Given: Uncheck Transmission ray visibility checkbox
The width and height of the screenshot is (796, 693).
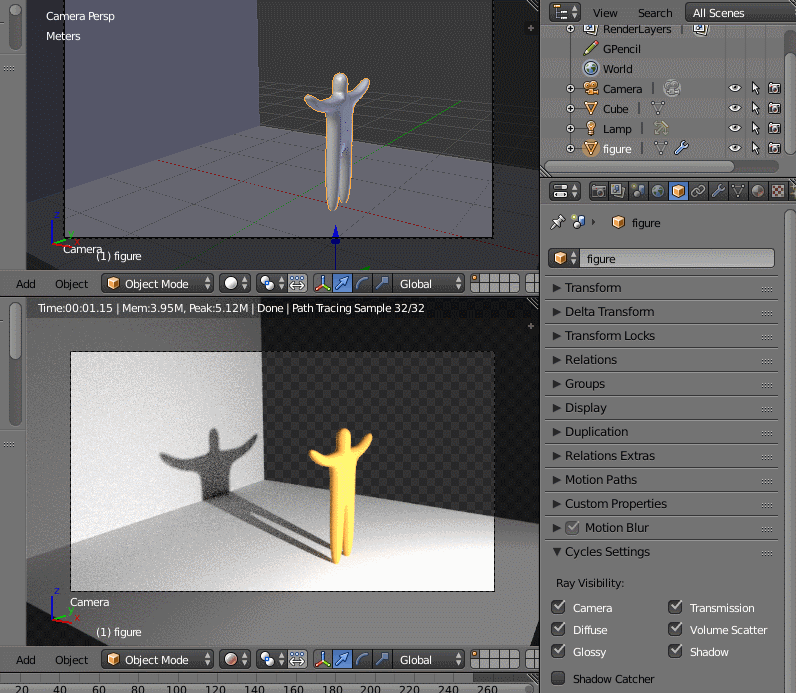Looking at the screenshot, I should tap(675, 607).
